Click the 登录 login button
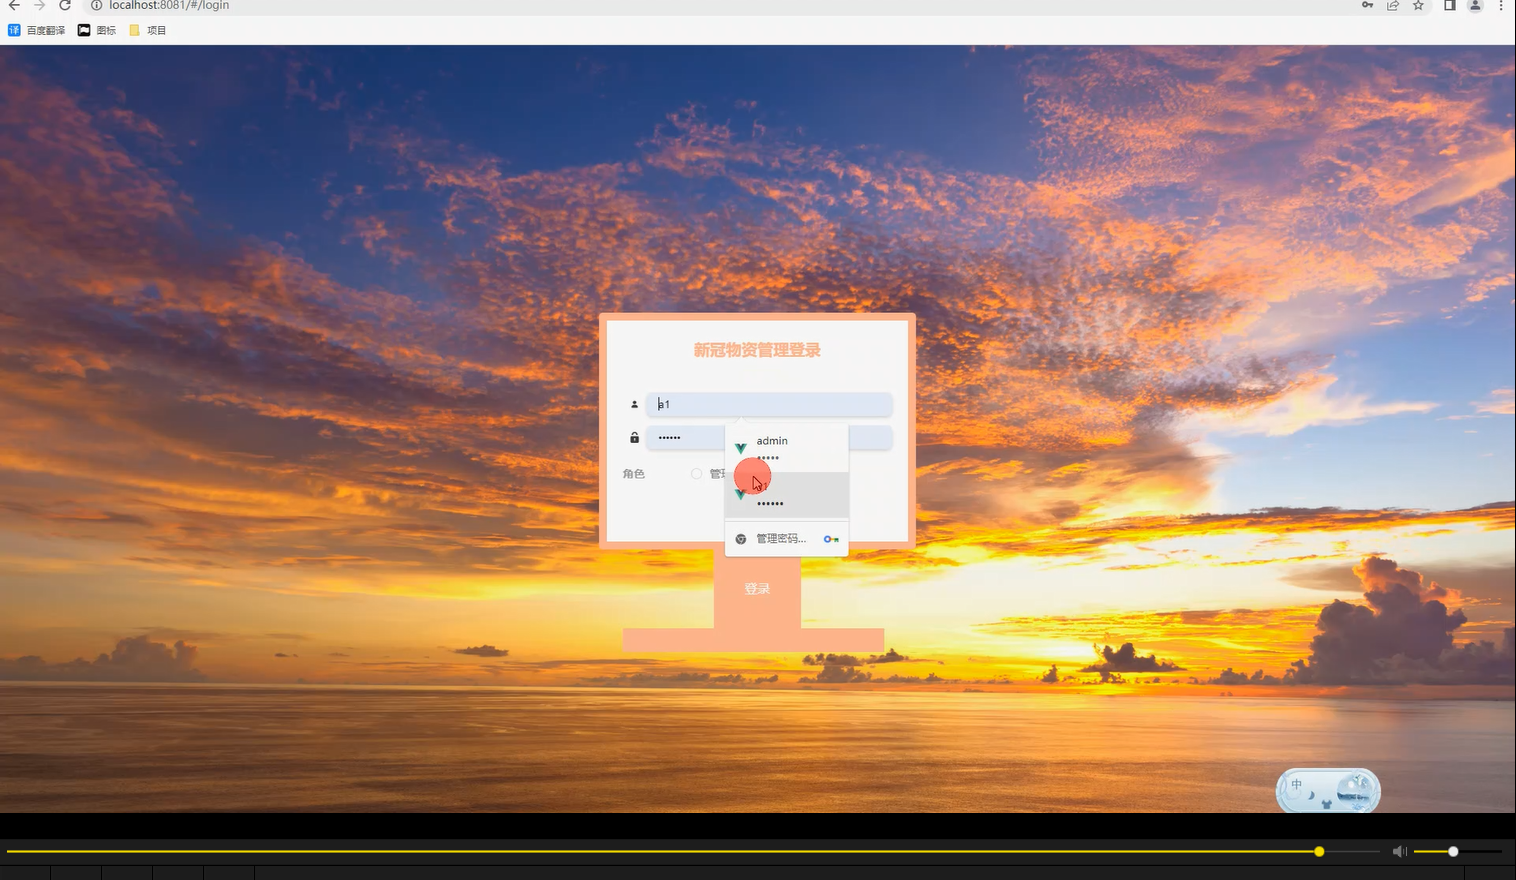The width and height of the screenshot is (1516, 880). click(757, 589)
